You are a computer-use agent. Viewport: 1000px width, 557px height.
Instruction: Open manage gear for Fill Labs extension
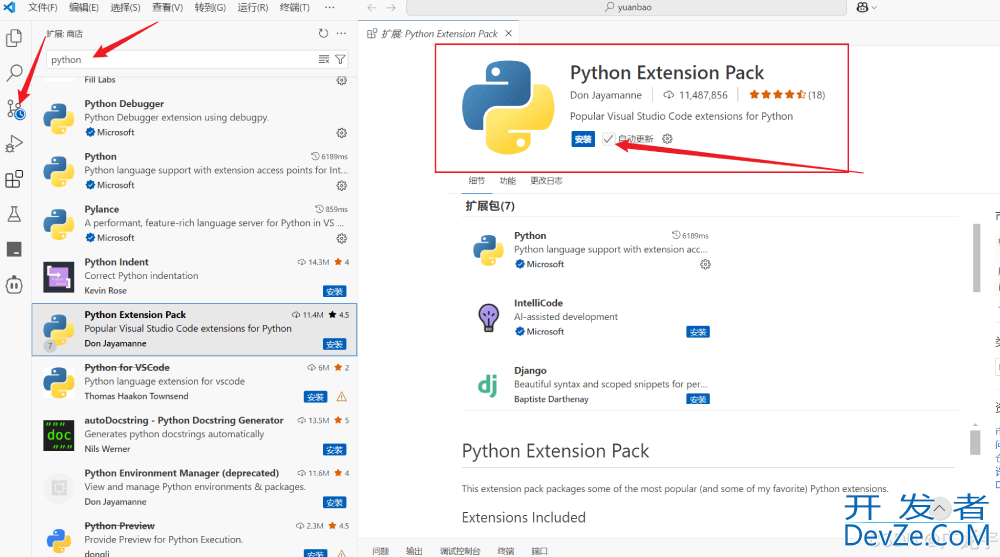342,80
